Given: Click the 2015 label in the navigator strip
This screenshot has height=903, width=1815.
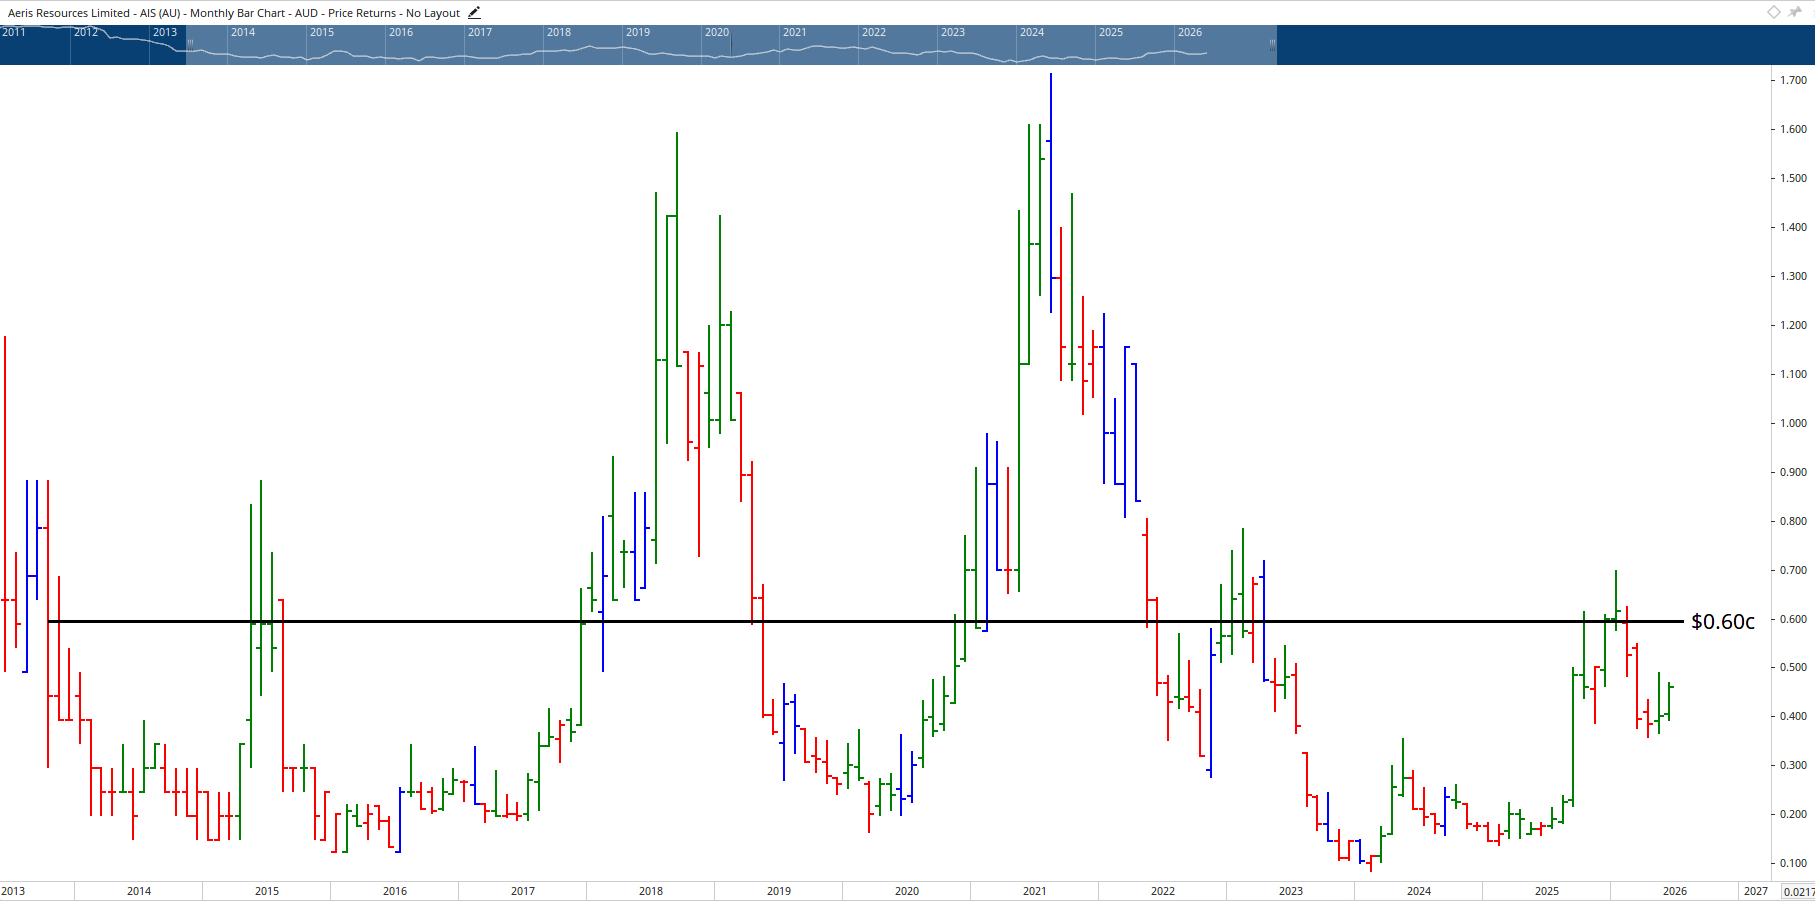Looking at the screenshot, I should click(x=322, y=32).
